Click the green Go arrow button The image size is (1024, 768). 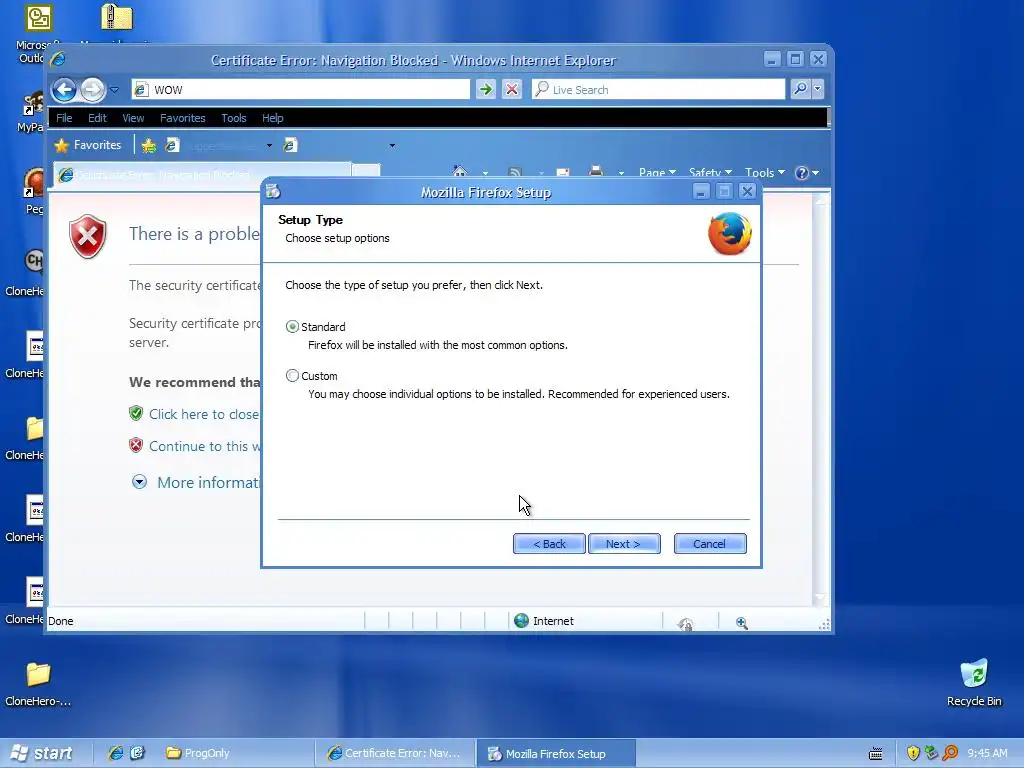pos(485,89)
